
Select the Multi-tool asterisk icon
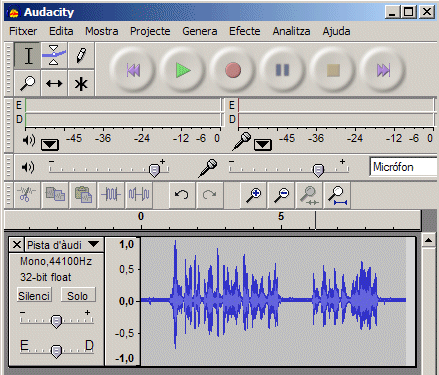[81, 83]
